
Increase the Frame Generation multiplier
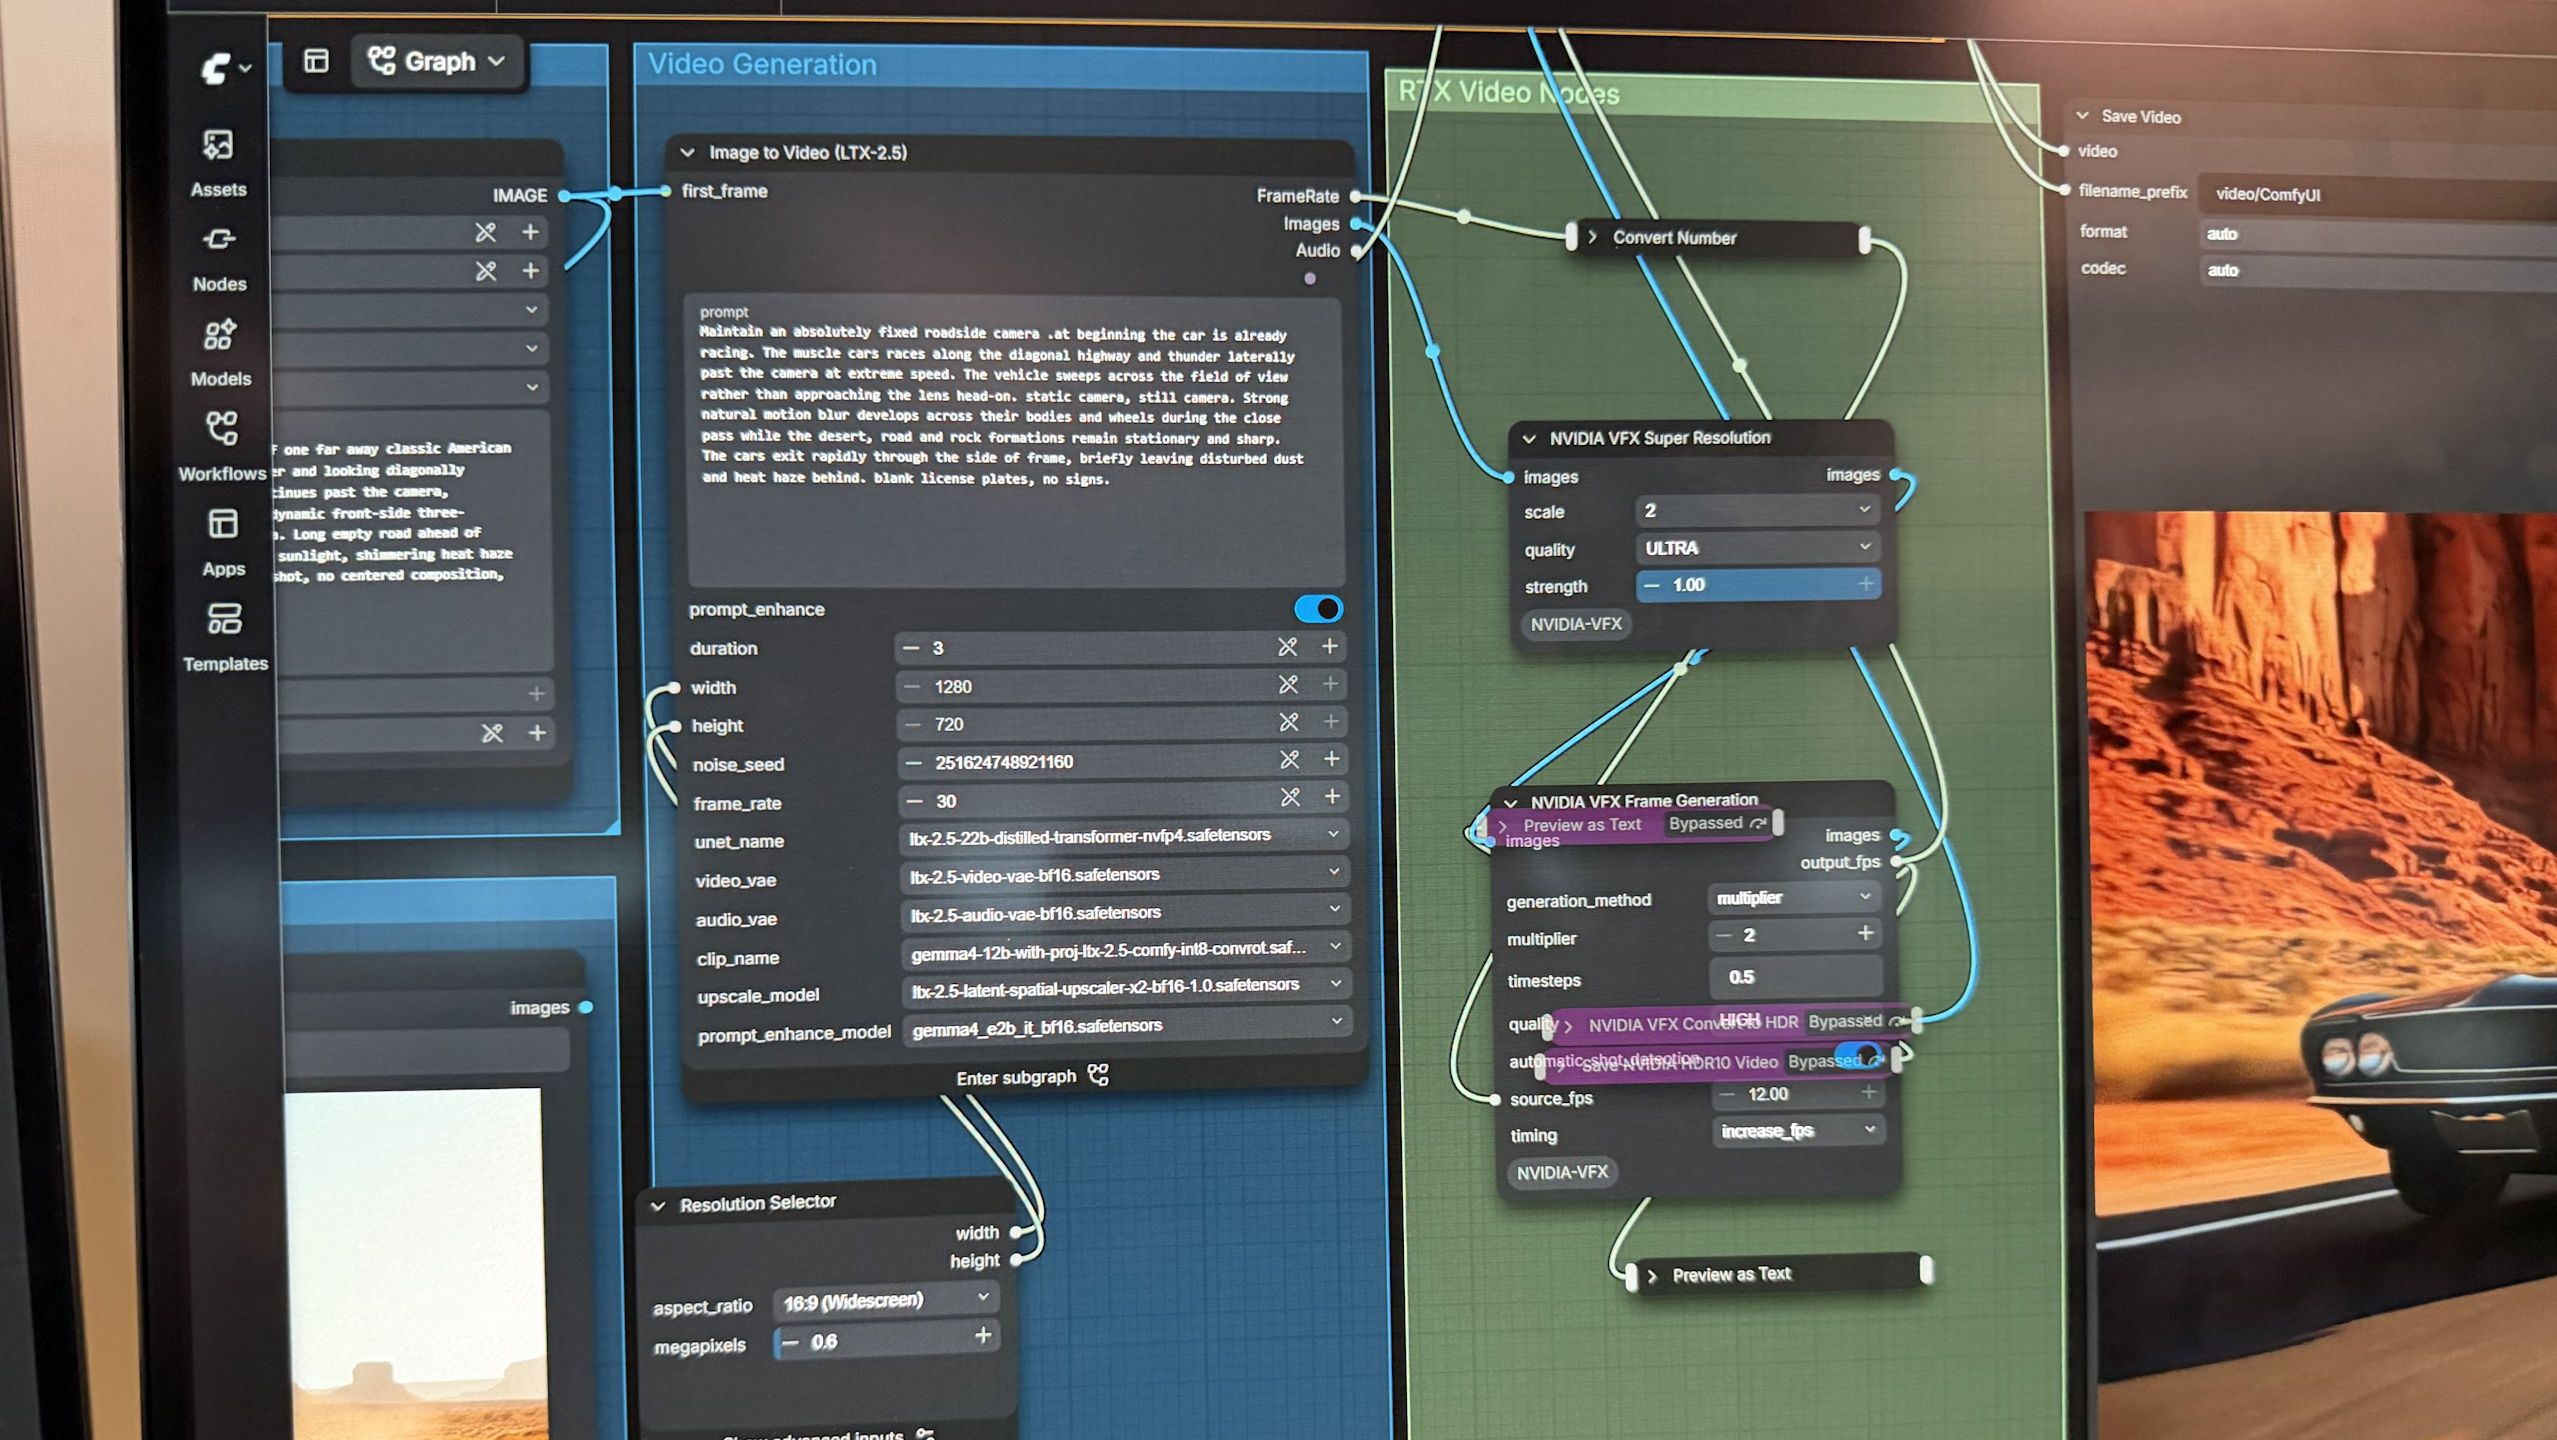tap(1865, 934)
